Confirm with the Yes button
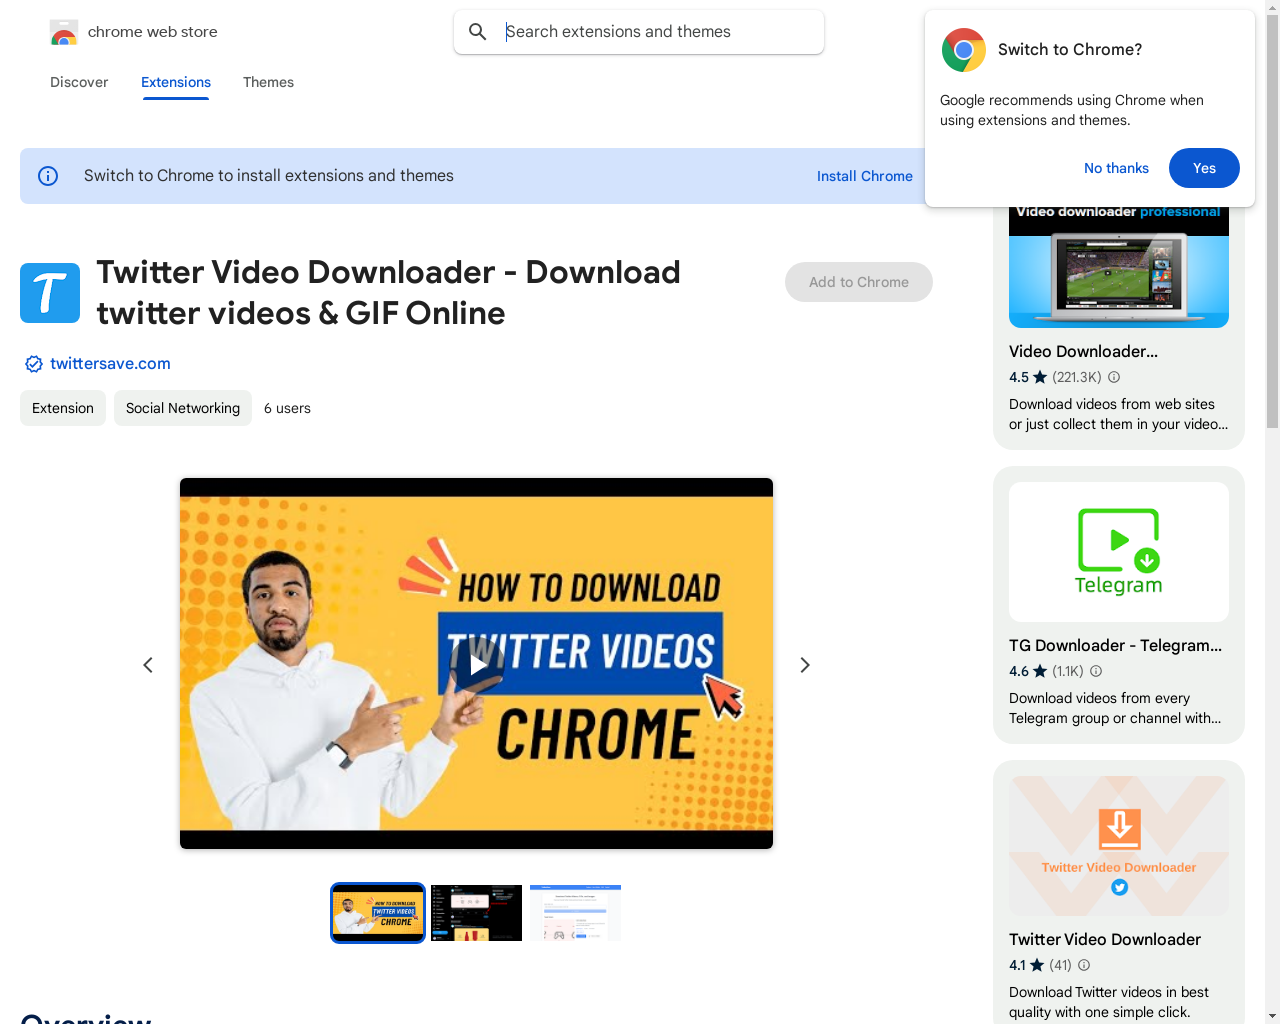 click(1204, 168)
